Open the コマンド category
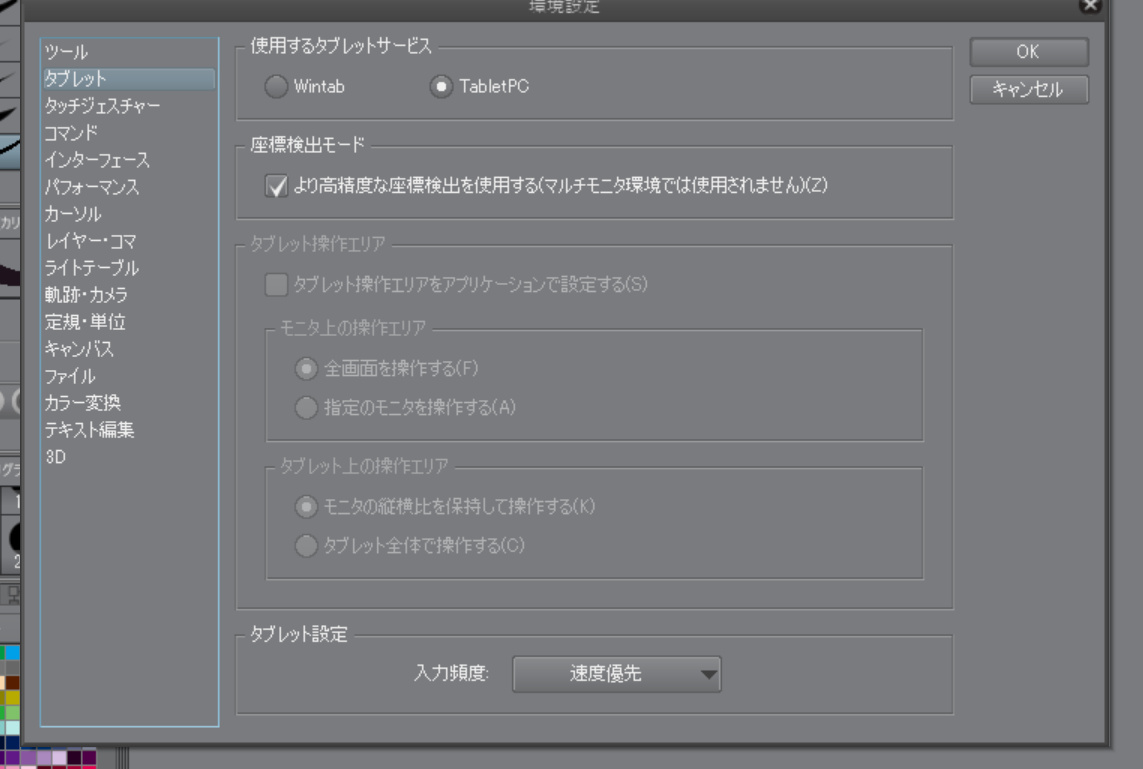The height and width of the screenshot is (769, 1143). tap(129, 133)
